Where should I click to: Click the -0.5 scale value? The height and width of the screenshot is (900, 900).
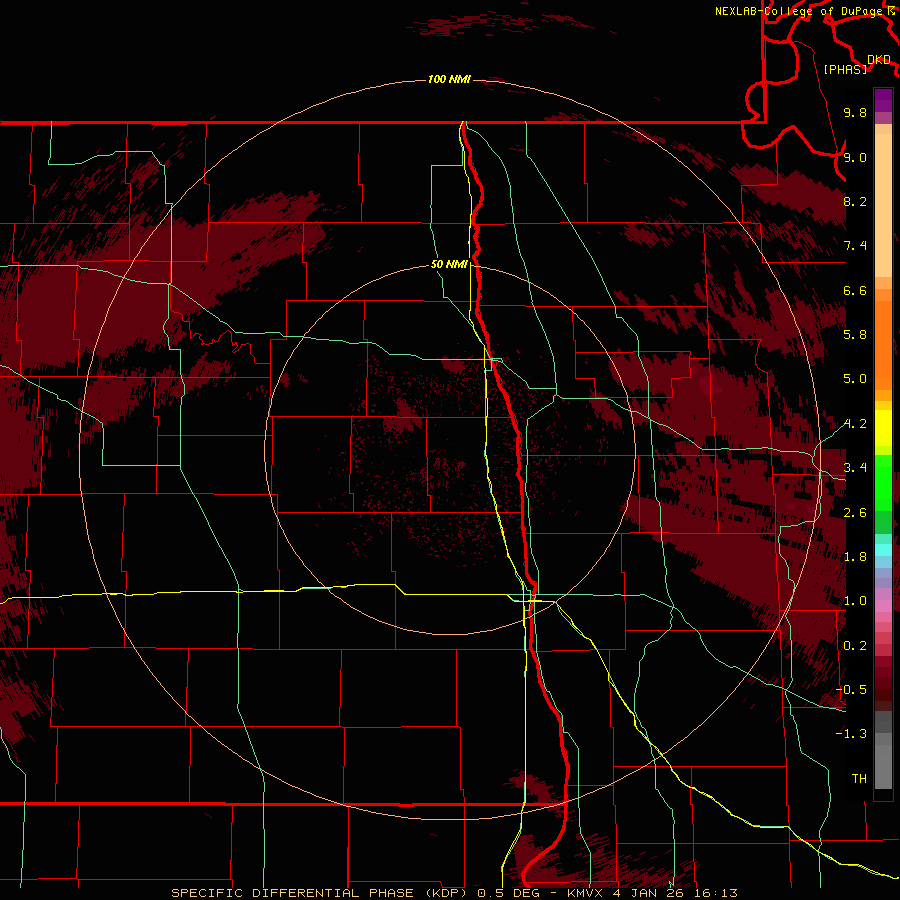(x=851, y=690)
